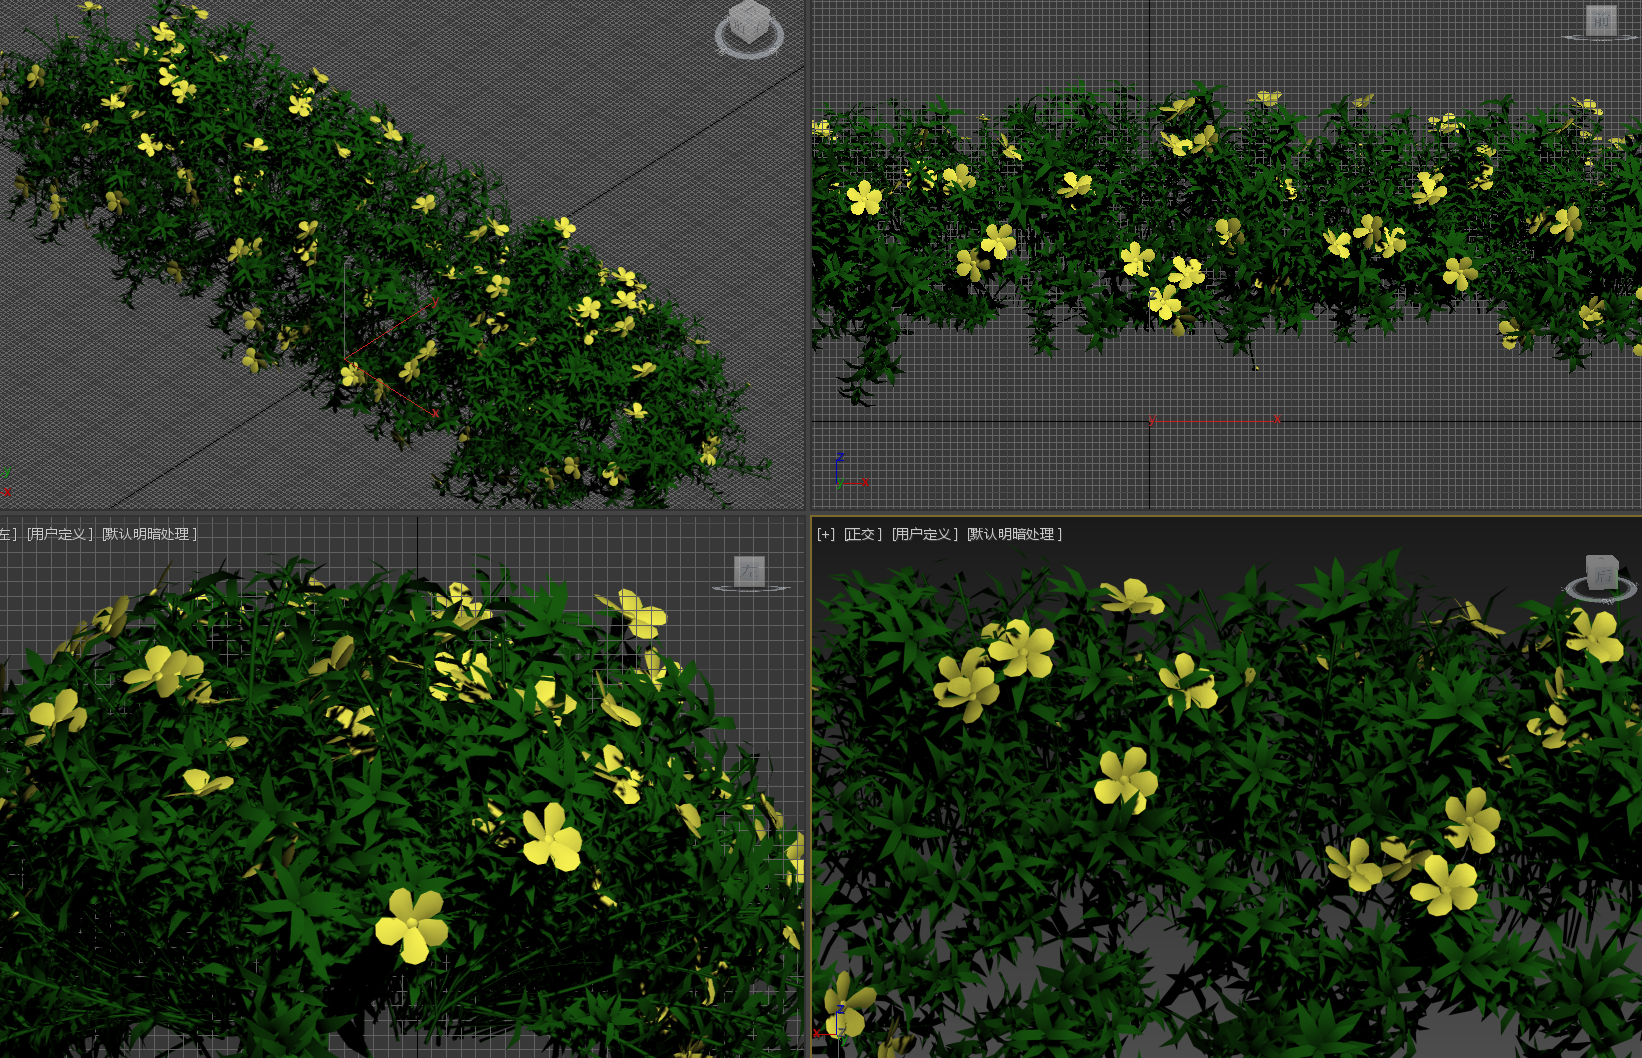Open the [+] general viewport menu

pyautogui.click(x=826, y=534)
